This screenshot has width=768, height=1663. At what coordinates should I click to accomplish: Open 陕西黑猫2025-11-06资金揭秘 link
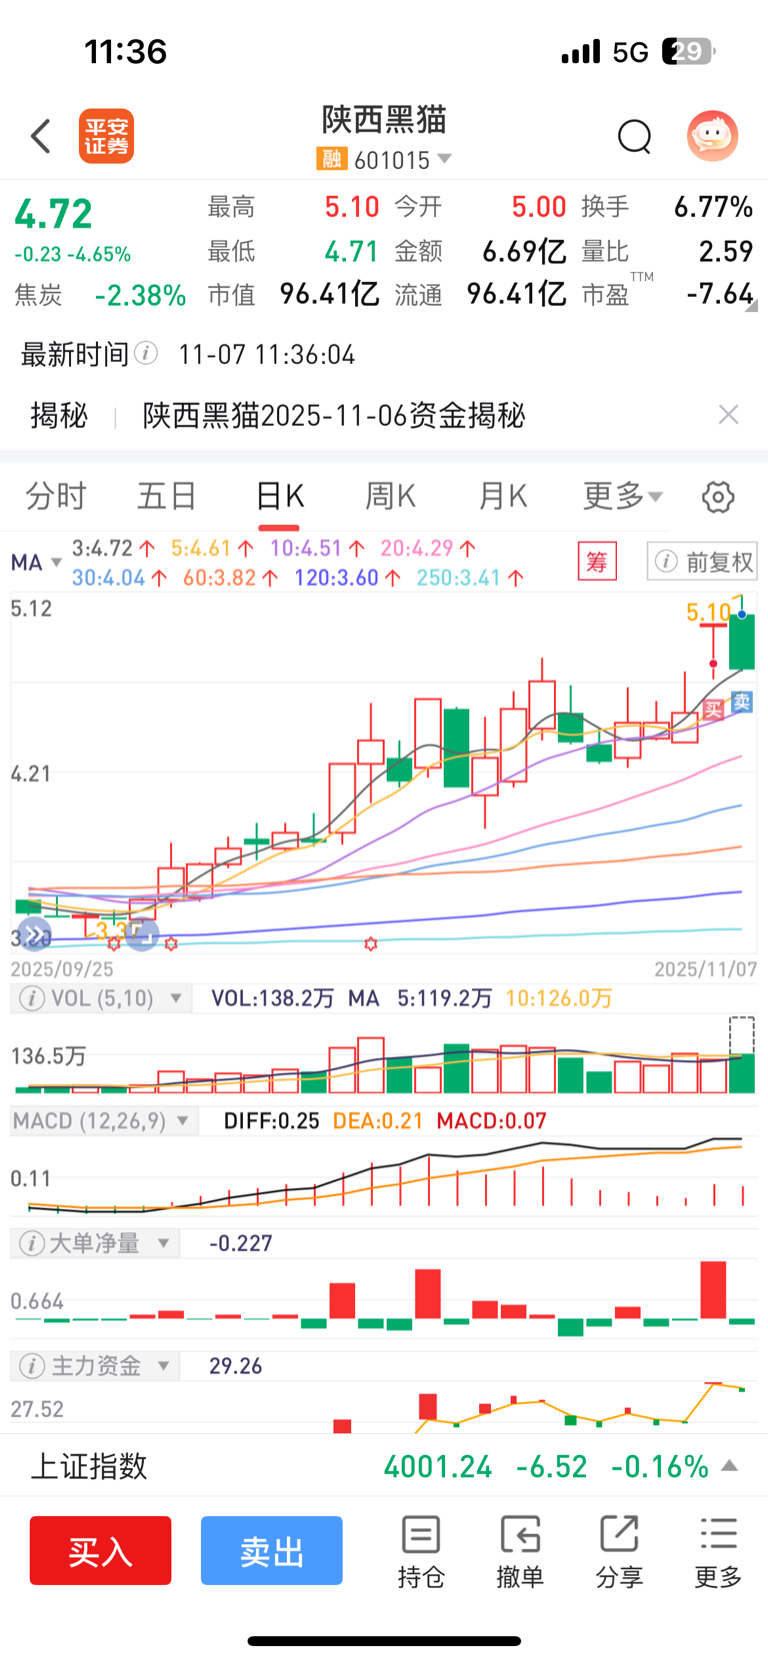pos(333,415)
